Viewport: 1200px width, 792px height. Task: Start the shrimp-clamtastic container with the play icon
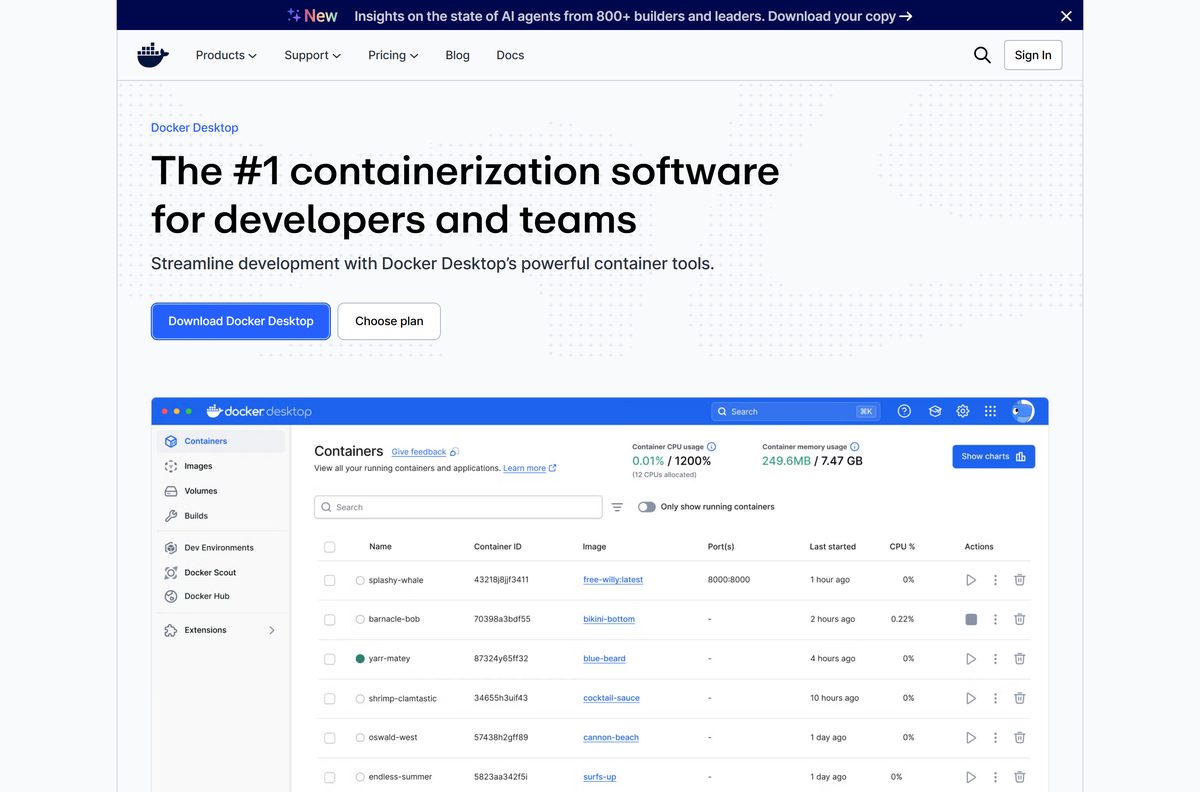(970, 698)
